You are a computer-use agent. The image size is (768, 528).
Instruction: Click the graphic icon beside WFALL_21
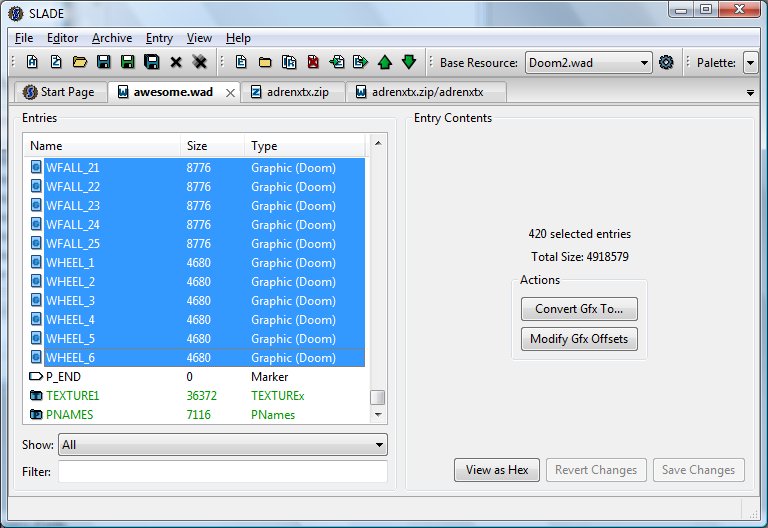(x=36, y=167)
